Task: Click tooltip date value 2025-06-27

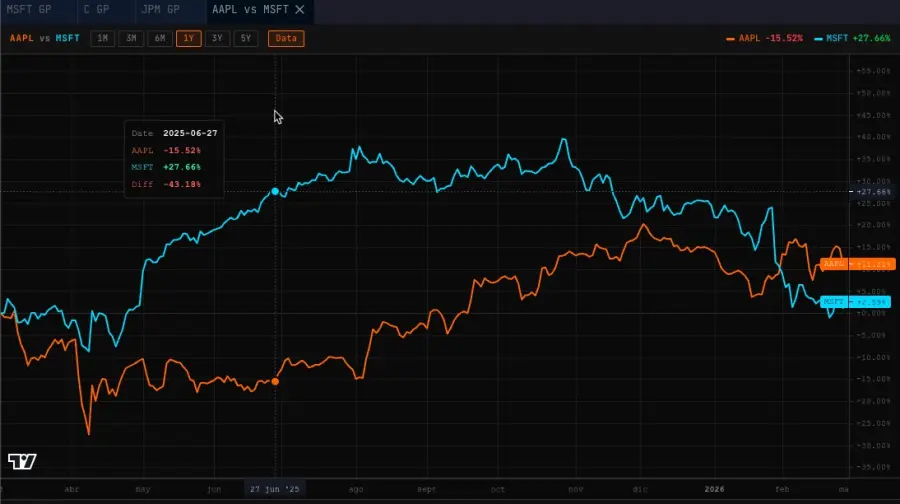Action: [x=190, y=133]
